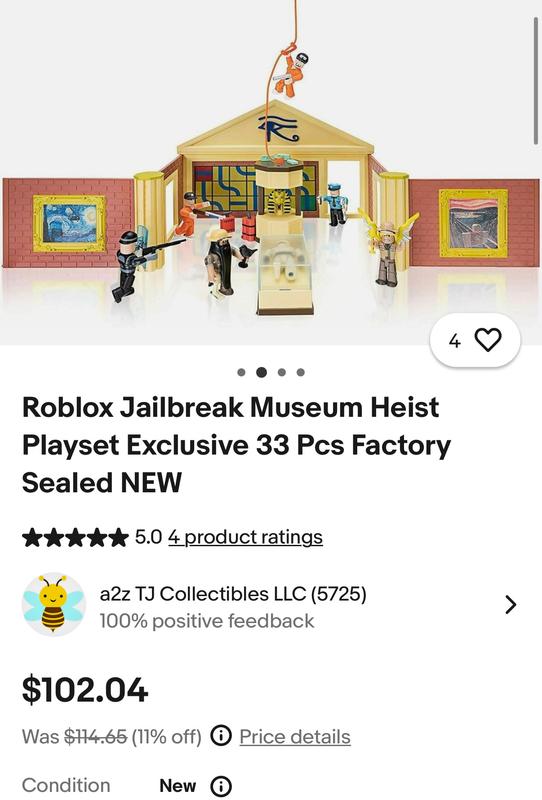The width and height of the screenshot is (542, 800).
Task: Select the third image carousel dot
Action: [x=281, y=372]
